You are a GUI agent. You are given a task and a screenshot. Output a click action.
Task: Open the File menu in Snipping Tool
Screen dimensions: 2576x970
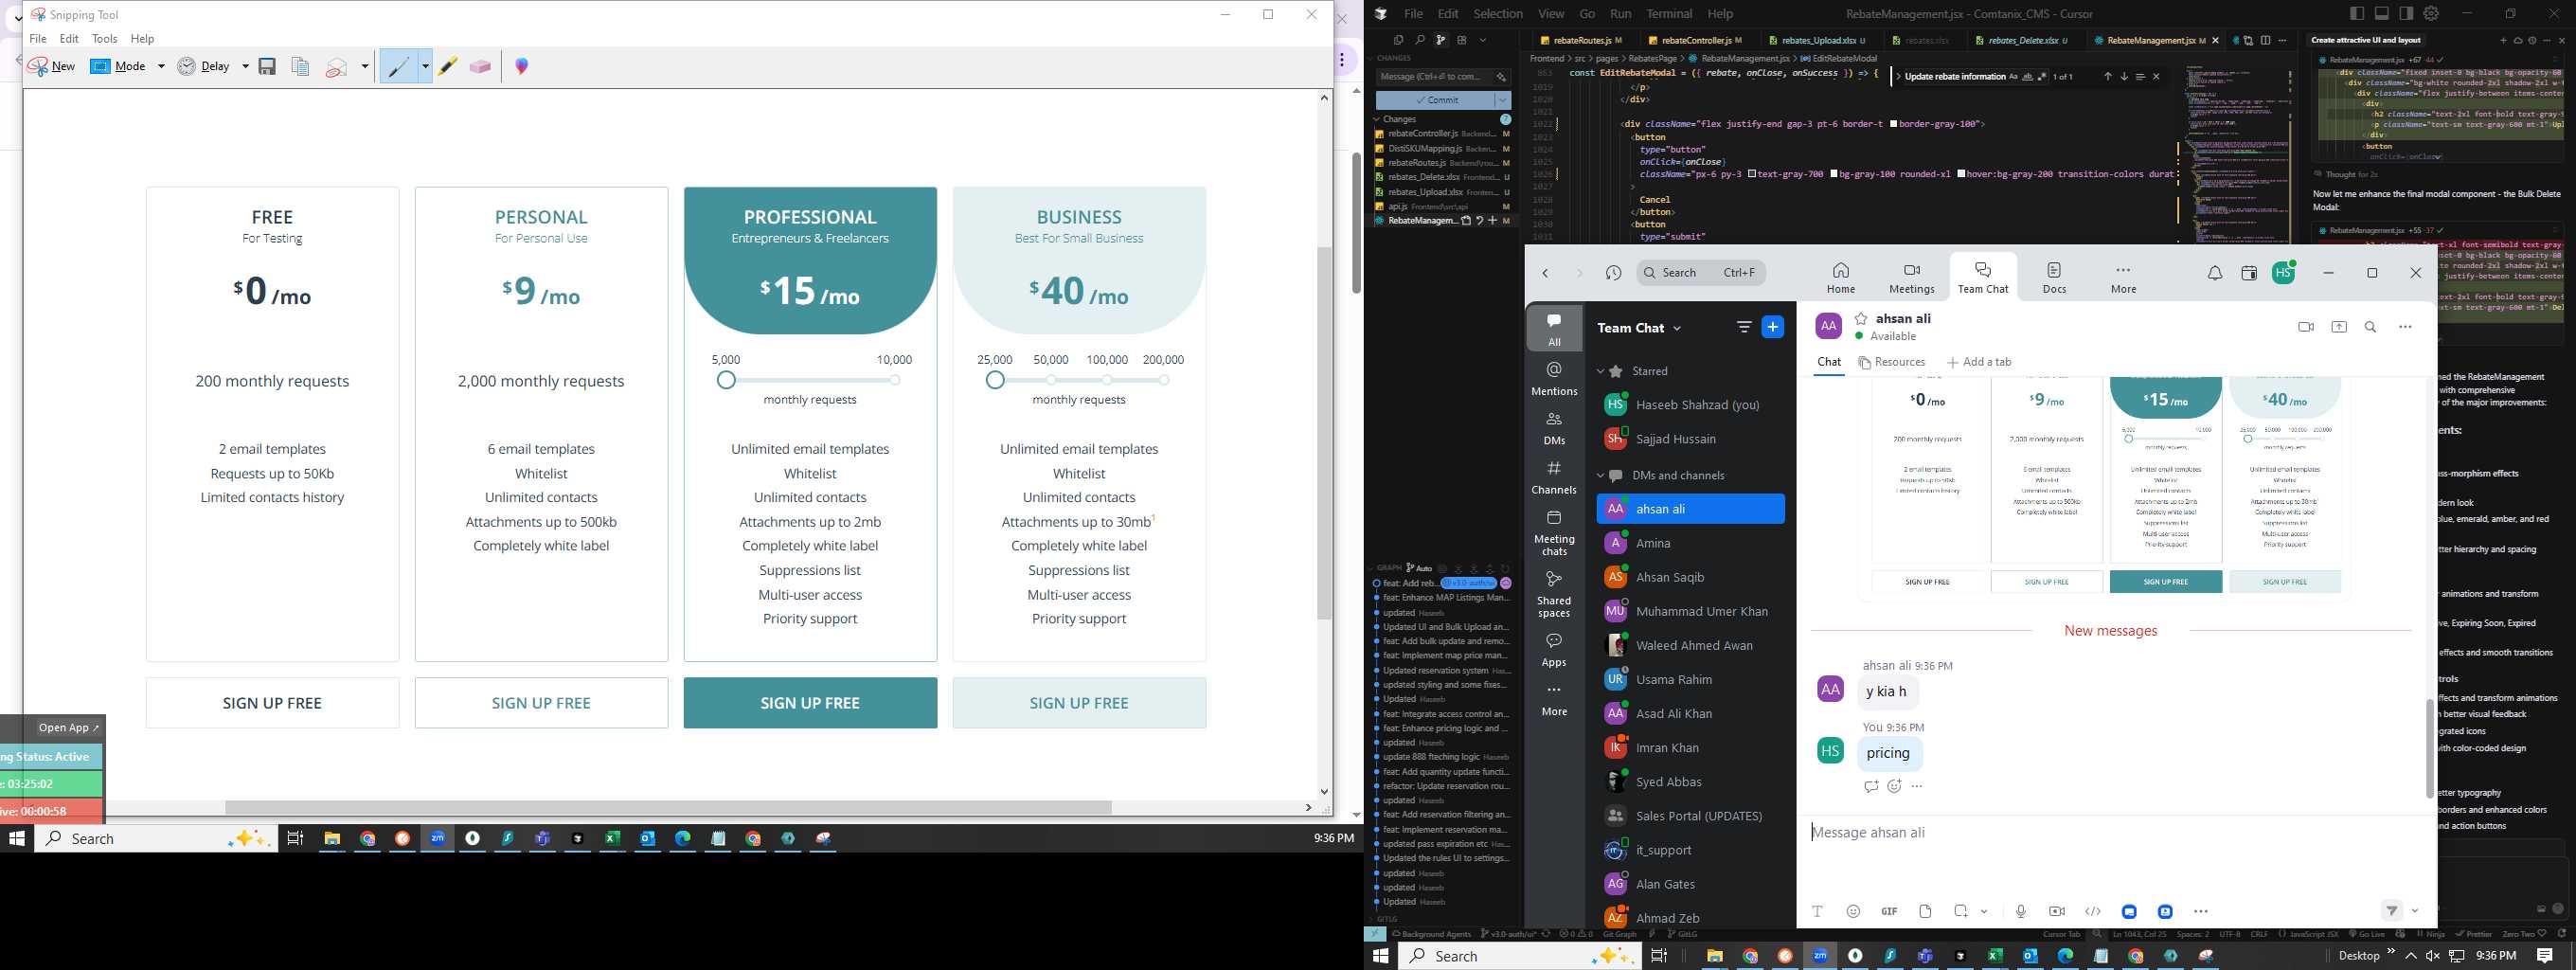click(x=38, y=38)
